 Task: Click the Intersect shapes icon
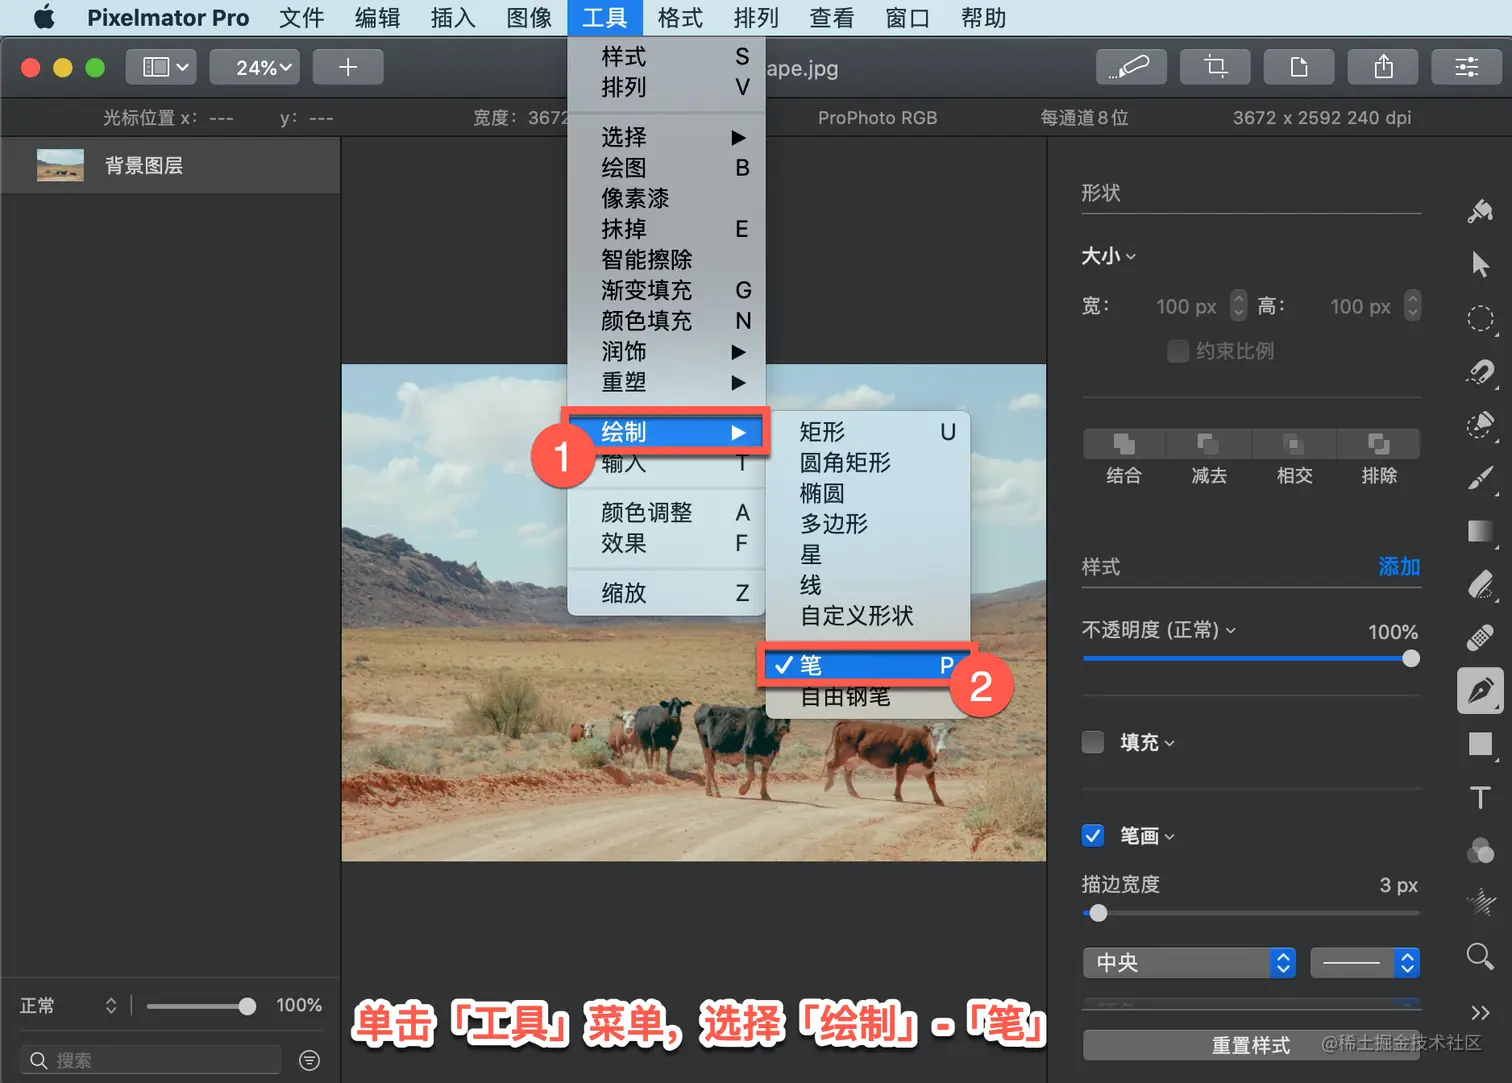pos(1294,443)
